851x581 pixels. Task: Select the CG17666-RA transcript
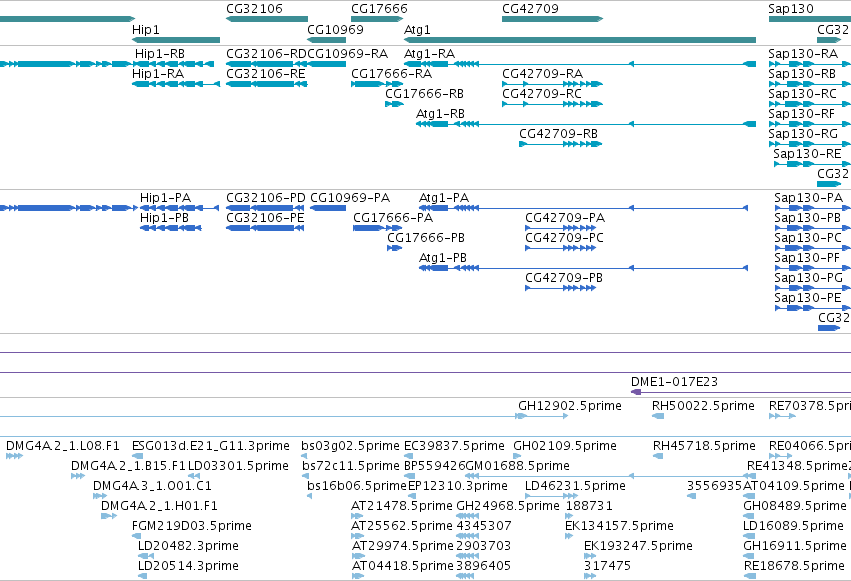click(x=377, y=84)
